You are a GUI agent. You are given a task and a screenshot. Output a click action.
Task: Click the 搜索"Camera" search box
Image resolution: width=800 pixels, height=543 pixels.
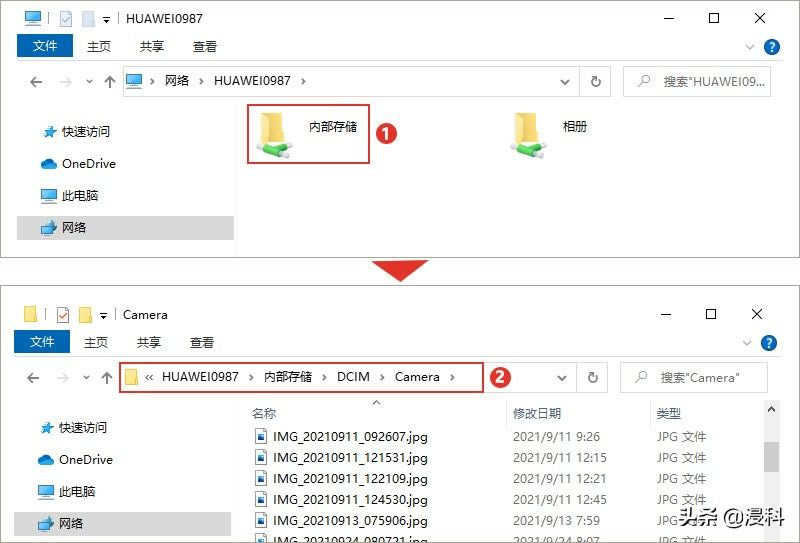point(694,378)
